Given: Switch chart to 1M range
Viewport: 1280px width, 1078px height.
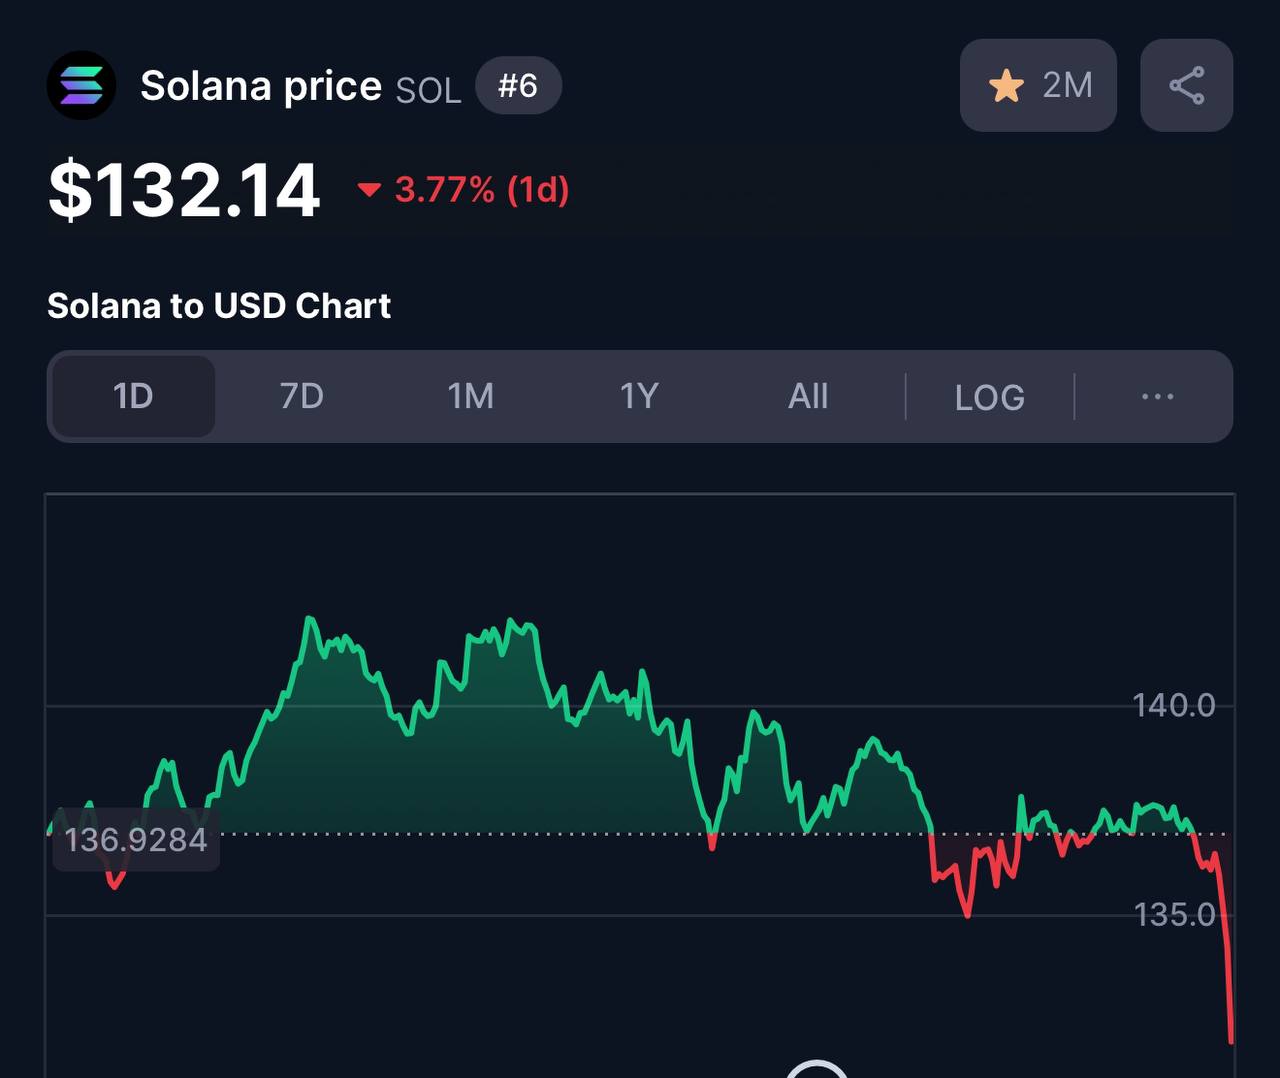Looking at the screenshot, I should tap(470, 396).
